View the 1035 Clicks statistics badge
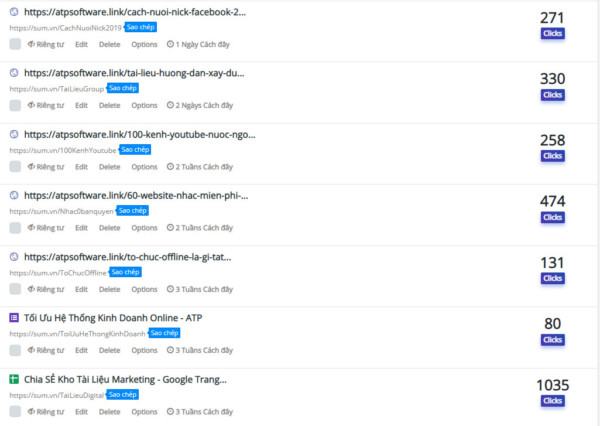 (553, 401)
